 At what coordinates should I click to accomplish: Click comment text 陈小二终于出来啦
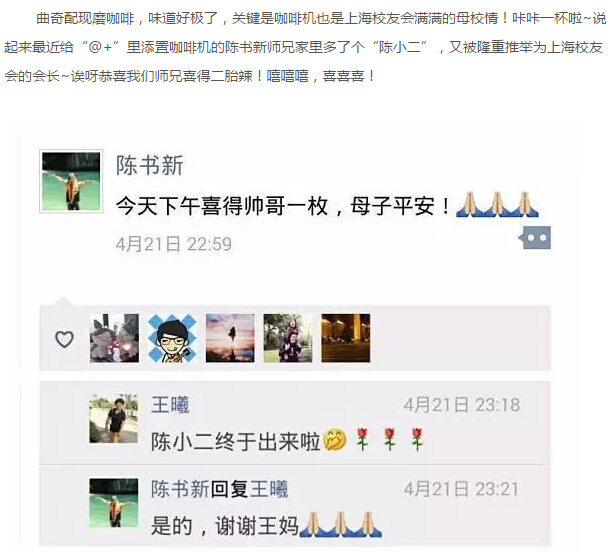236,442
